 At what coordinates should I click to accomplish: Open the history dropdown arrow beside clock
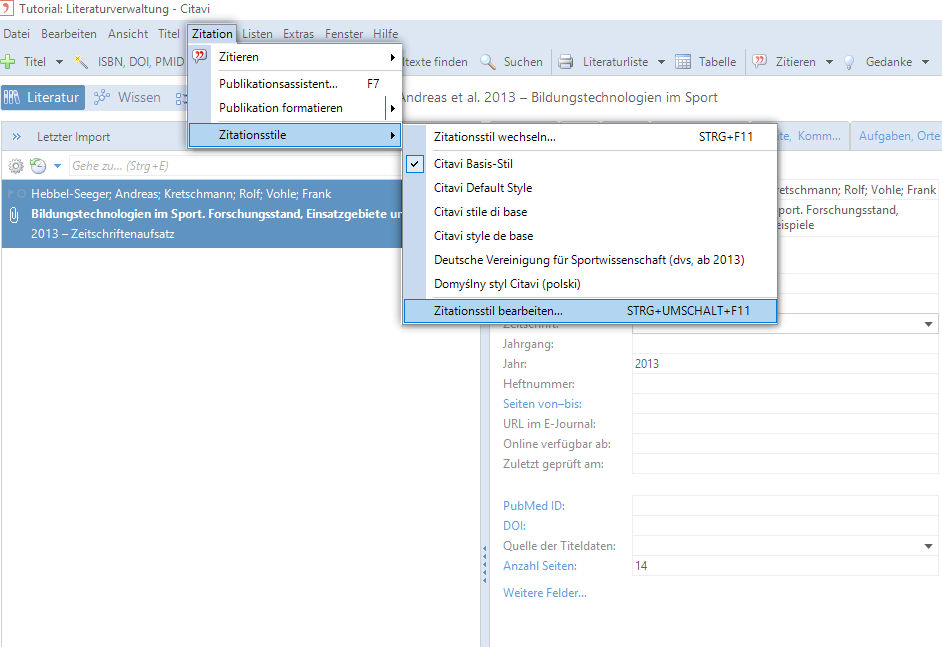point(58,166)
